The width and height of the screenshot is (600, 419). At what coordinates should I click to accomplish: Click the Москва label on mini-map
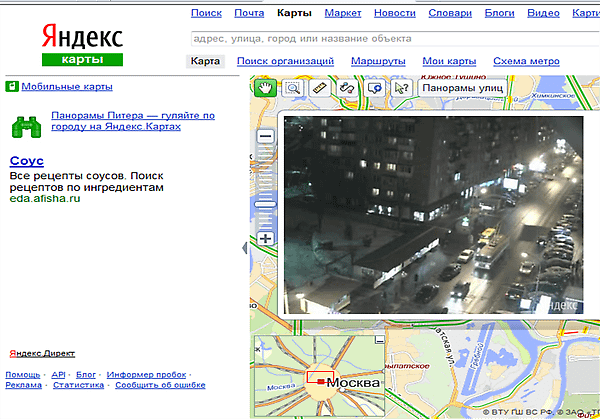tap(353, 383)
